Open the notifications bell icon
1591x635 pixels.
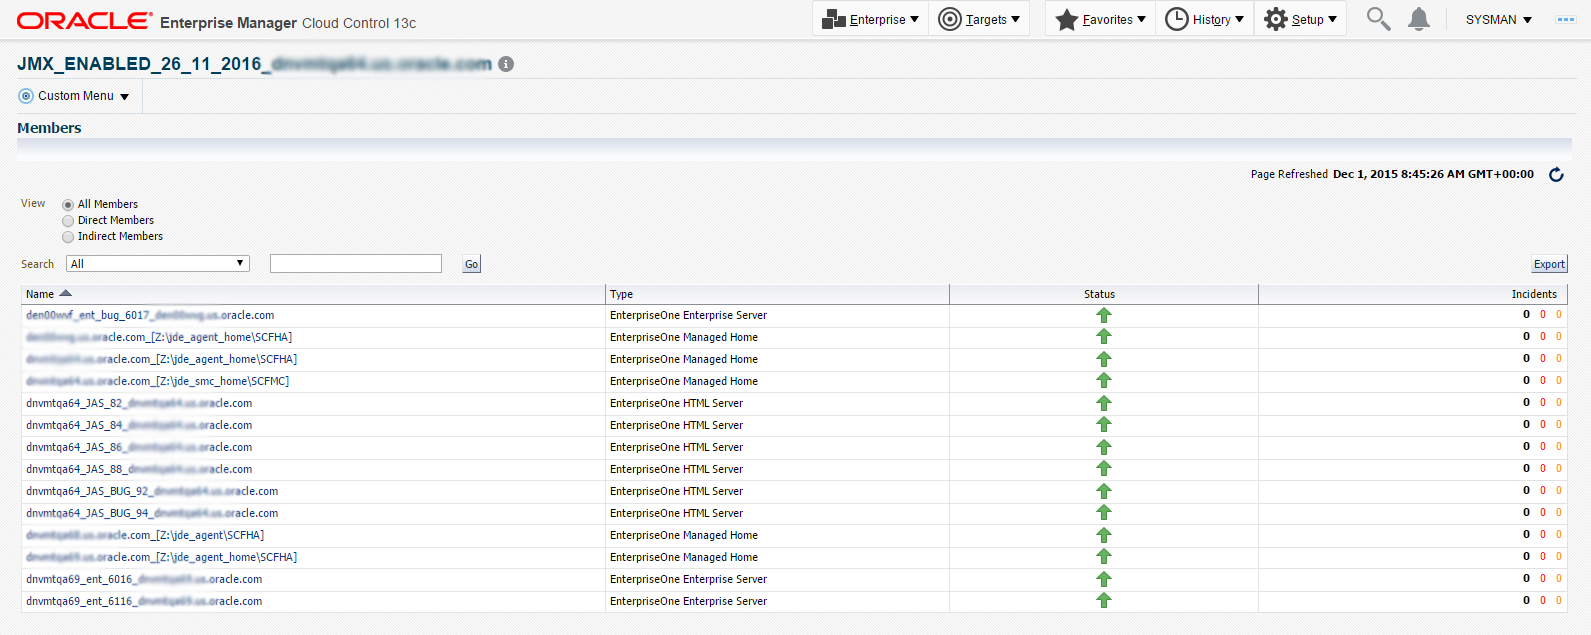1418,19
